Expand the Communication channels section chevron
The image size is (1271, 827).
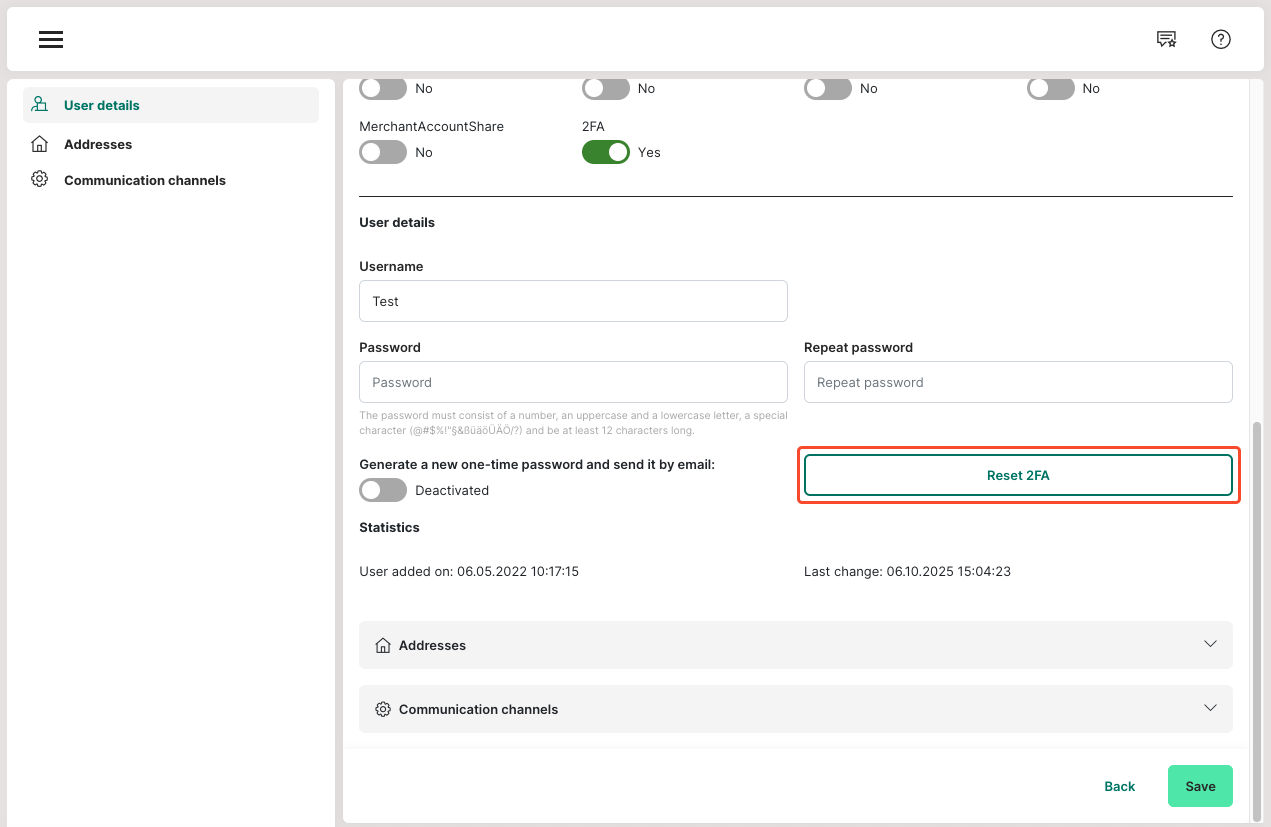pos(1210,708)
